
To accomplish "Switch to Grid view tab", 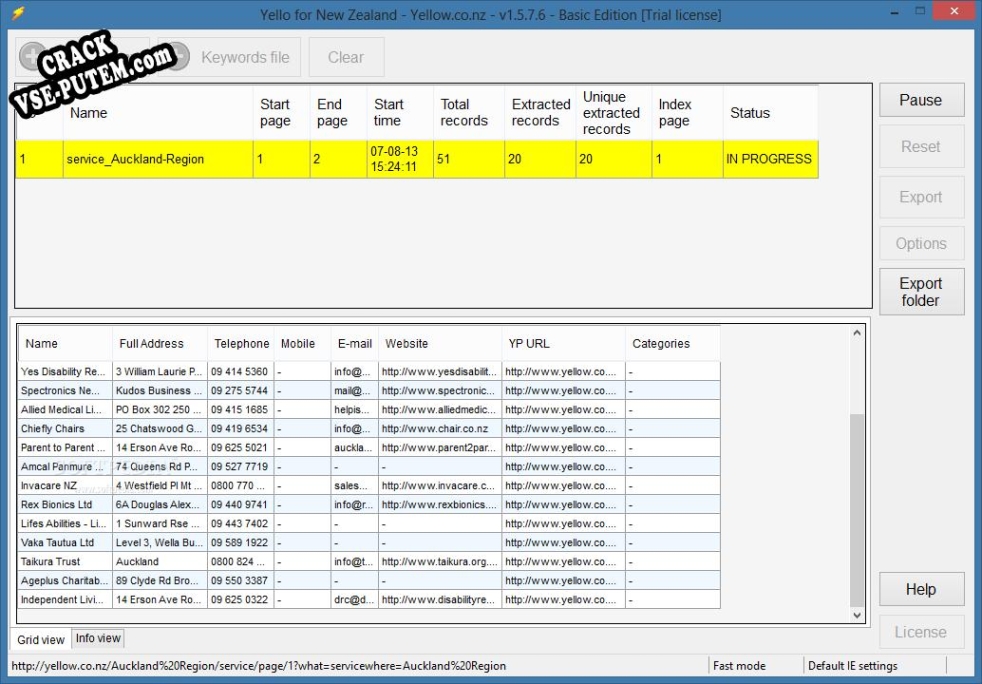I will (41, 640).
